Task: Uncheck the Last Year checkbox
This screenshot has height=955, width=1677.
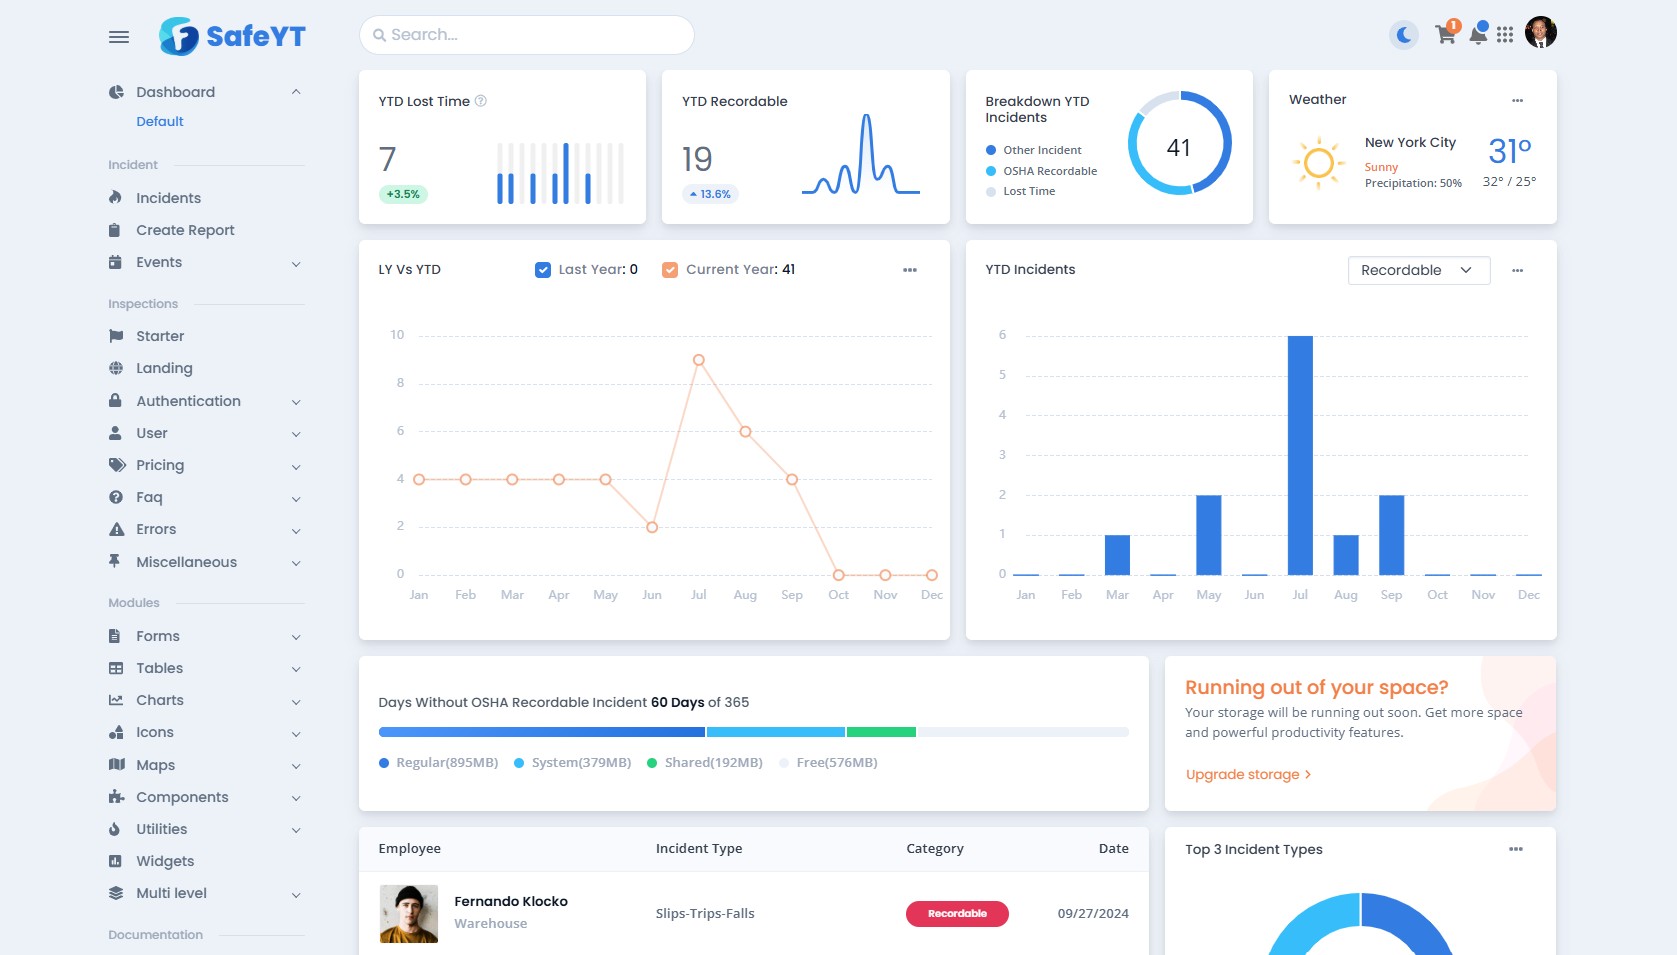Action: (x=543, y=270)
